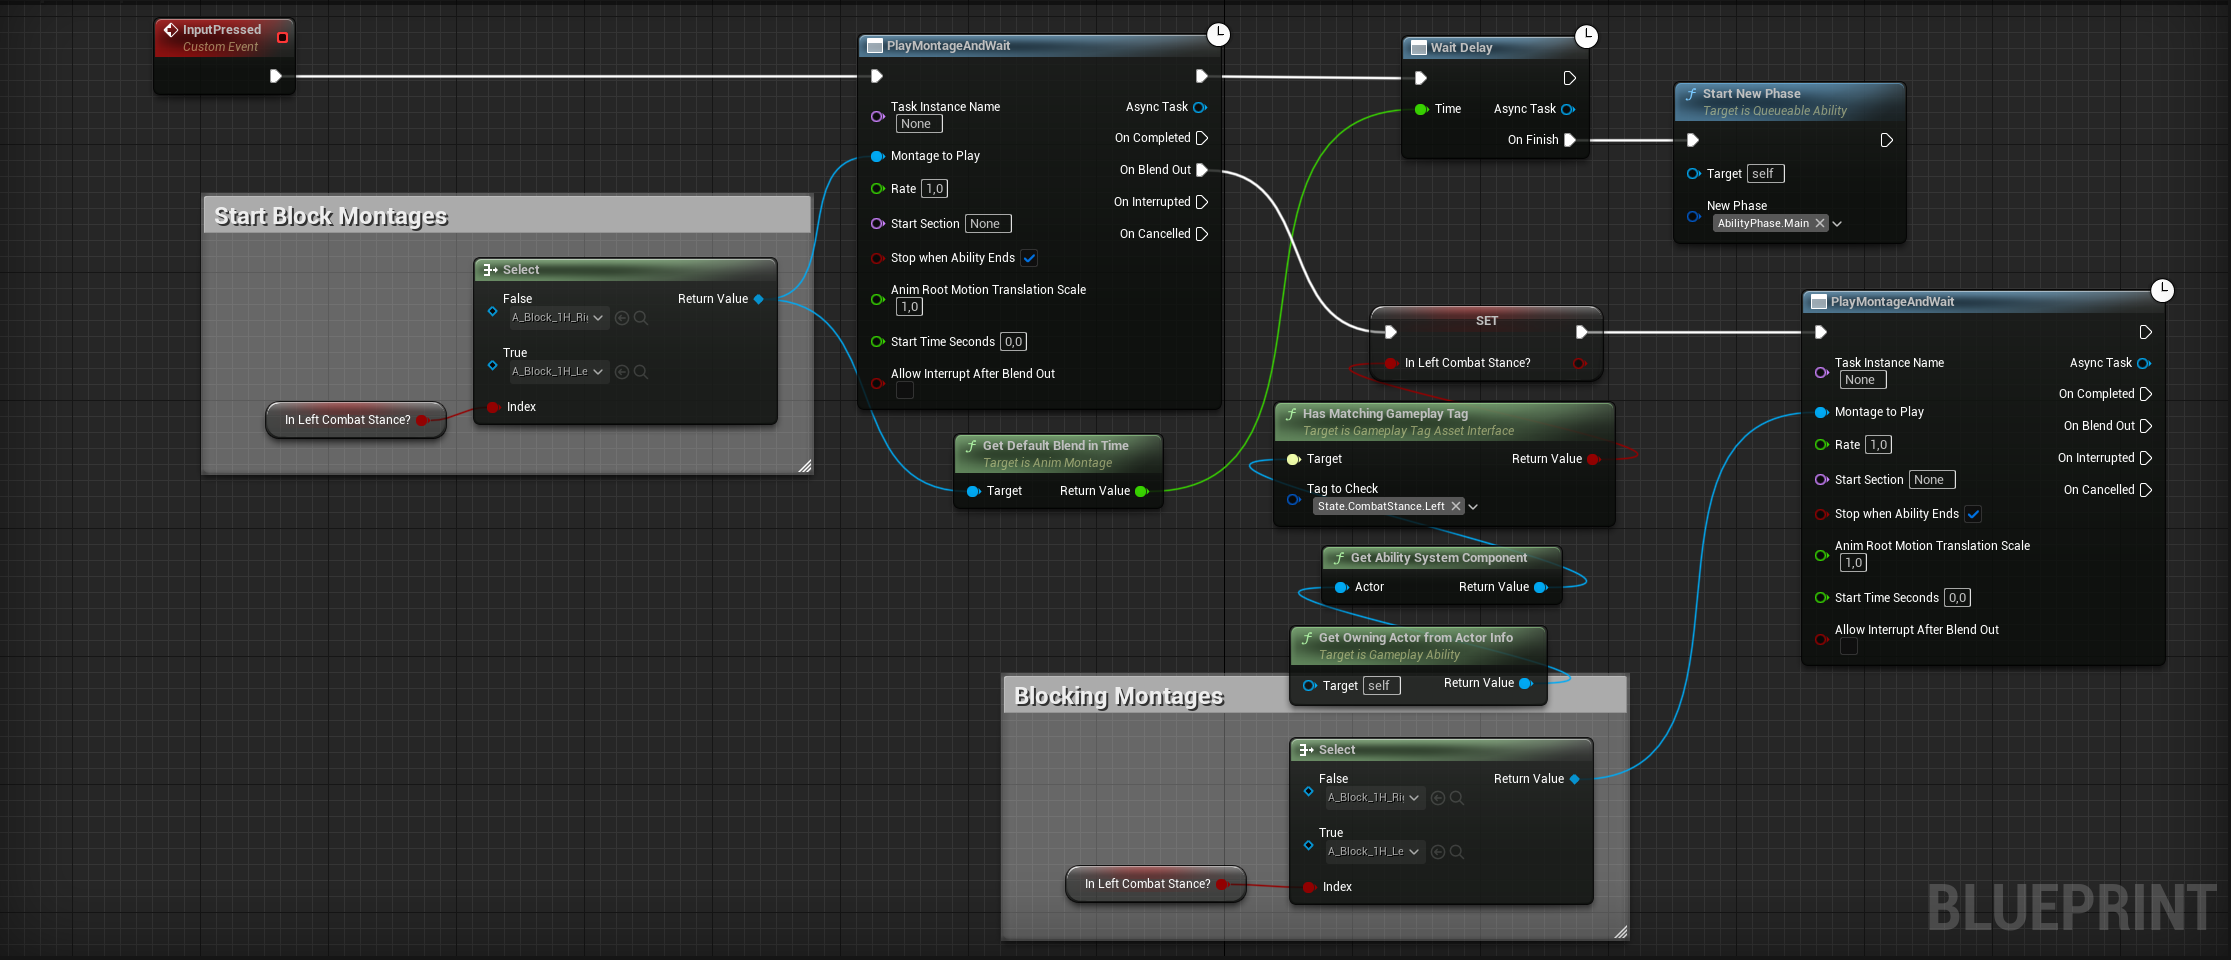Viewport: 2231px width, 960px height.
Task: Remove the State.CombatStance.Left tag with its X
Action: tap(1456, 506)
